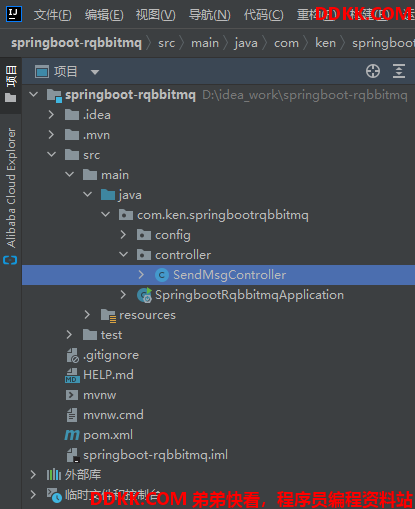
Task: Click the SendMsgController class icon
Action: click(162, 275)
